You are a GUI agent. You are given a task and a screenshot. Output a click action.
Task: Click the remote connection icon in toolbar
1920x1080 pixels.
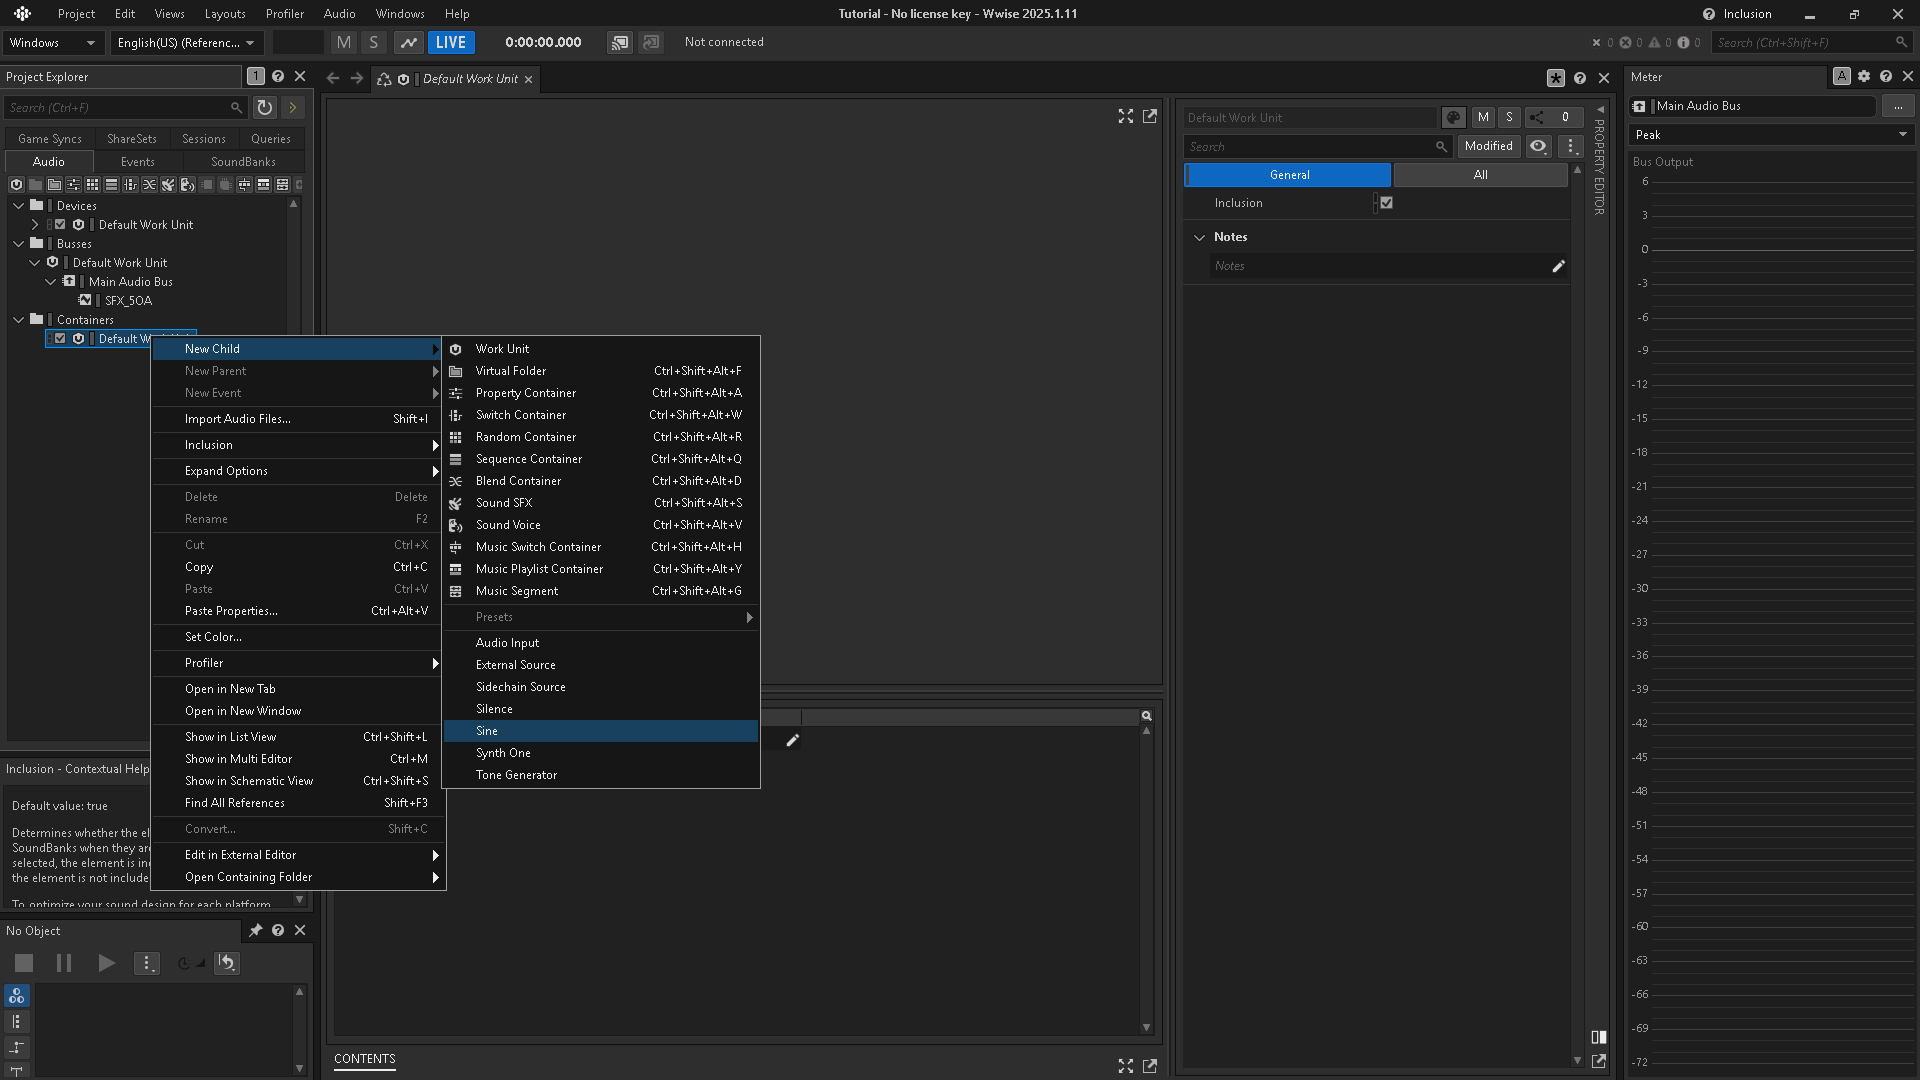point(620,42)
